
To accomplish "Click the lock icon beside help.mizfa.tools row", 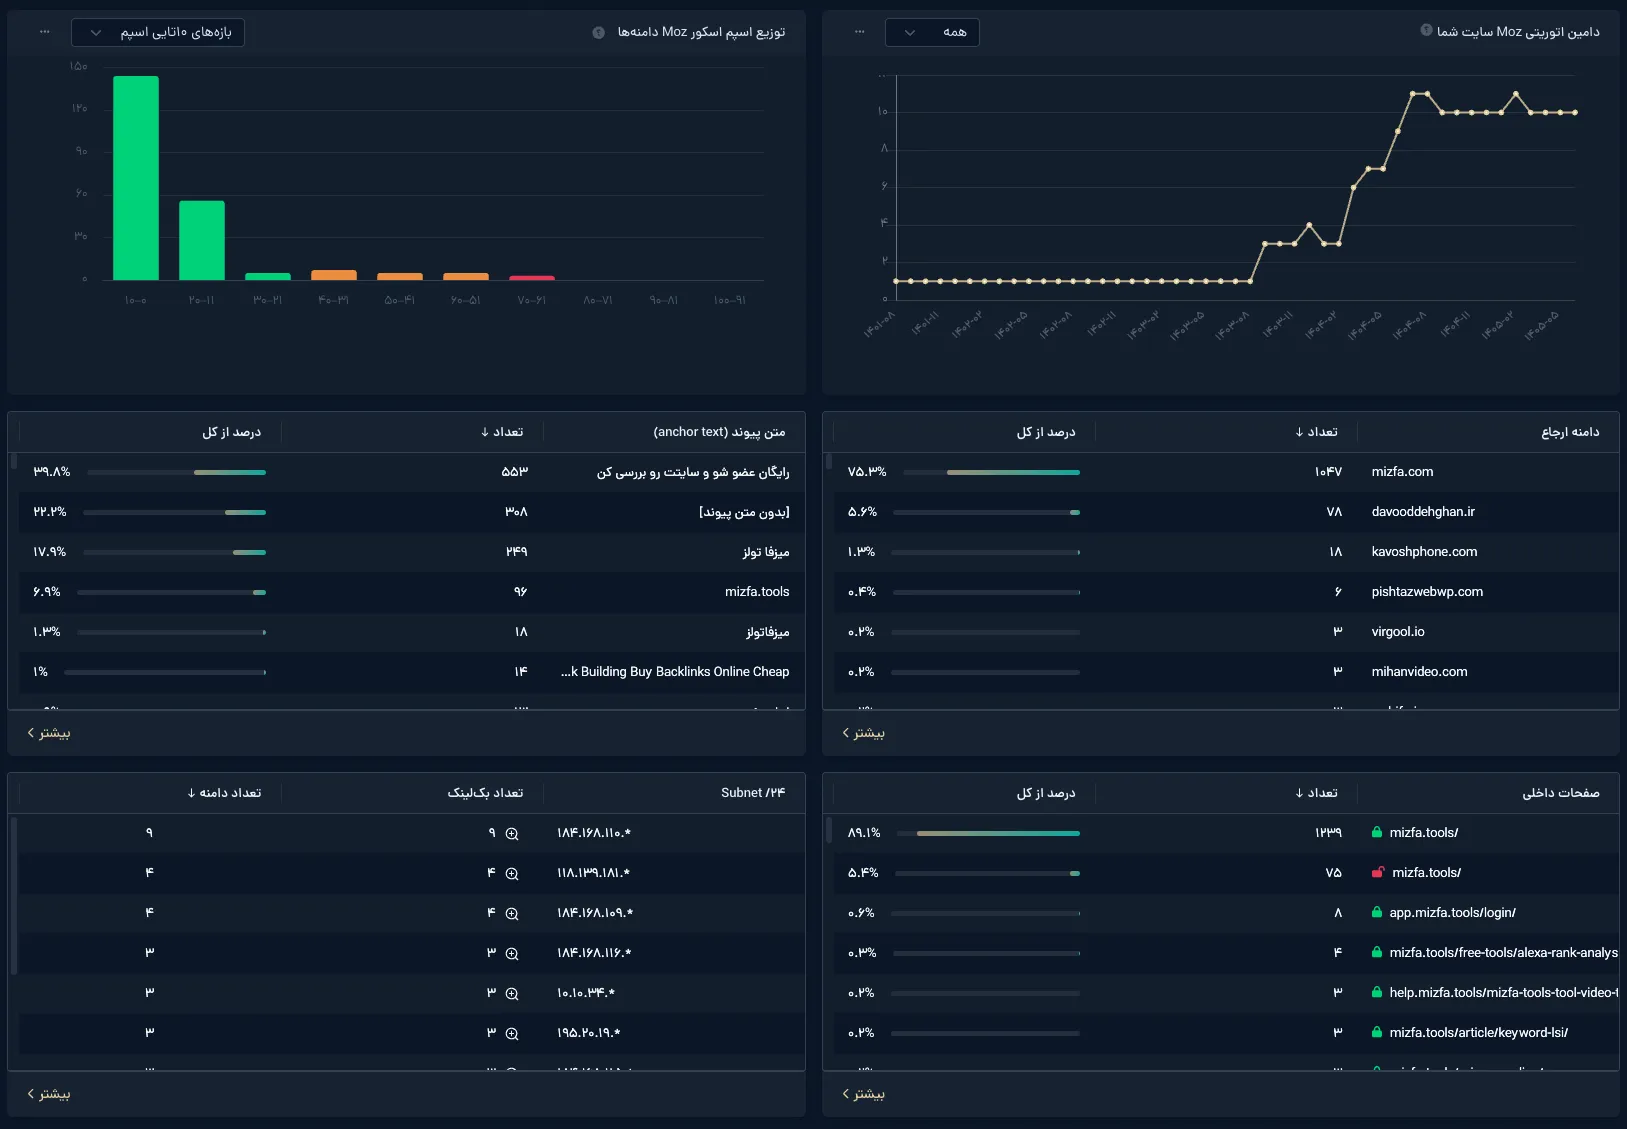I will [1377, 992].
